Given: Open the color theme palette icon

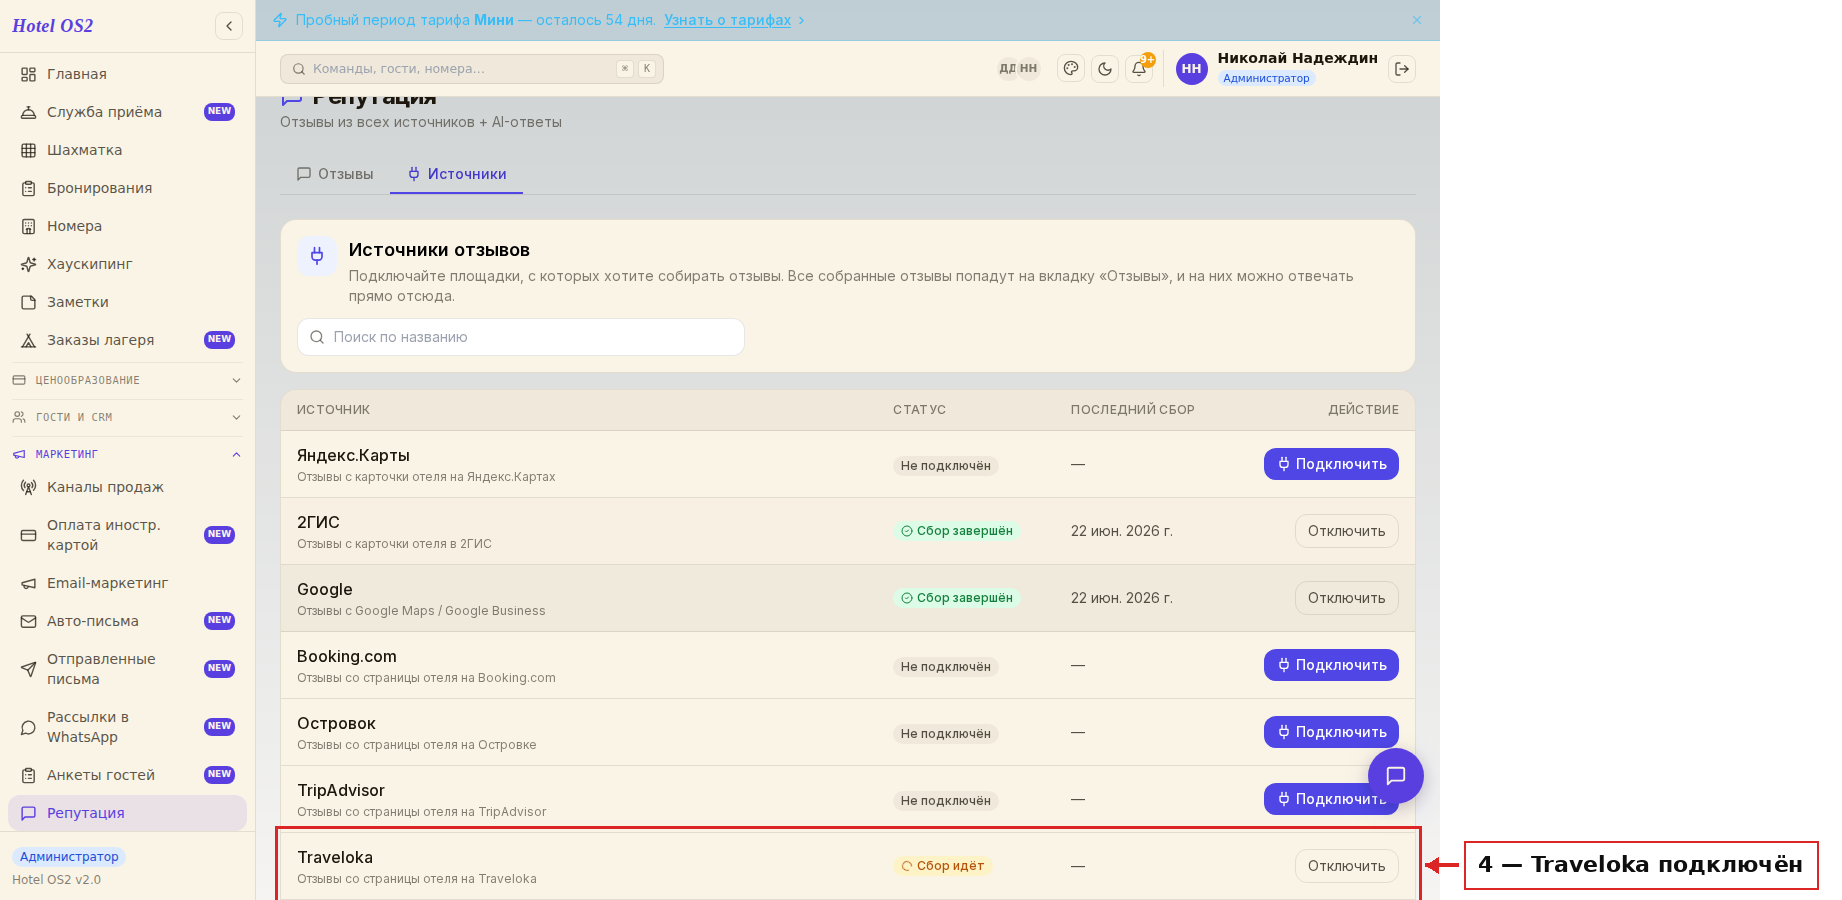Looking at the screenshot, I should pyautogui.click(x=1071, y=69).
